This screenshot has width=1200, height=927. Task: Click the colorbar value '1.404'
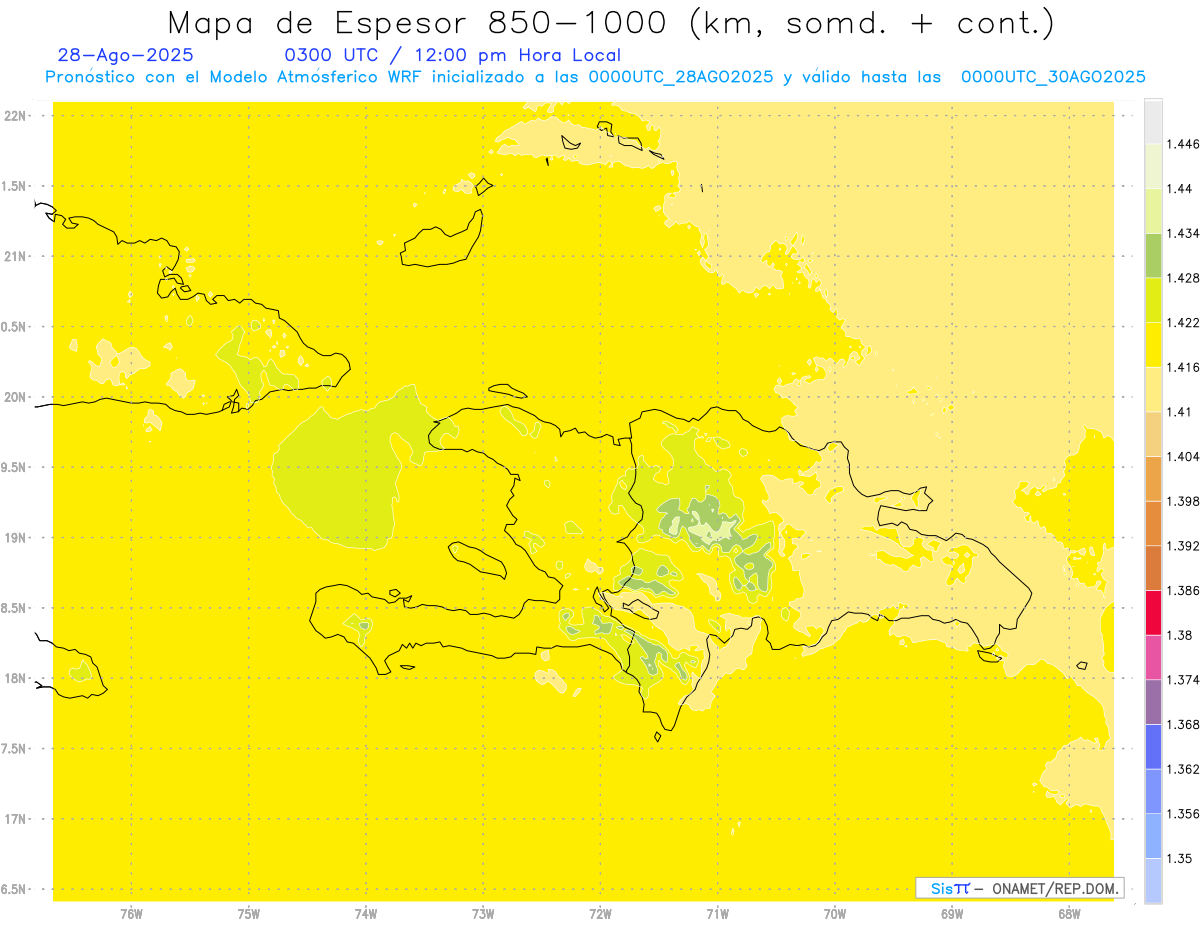(x=1183, y=456)
